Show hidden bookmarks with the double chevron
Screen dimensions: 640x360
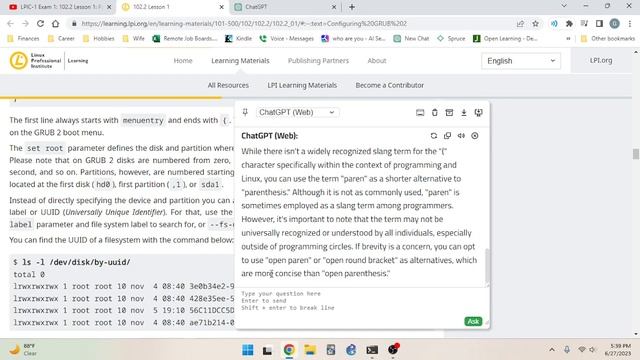coord(568,38)
